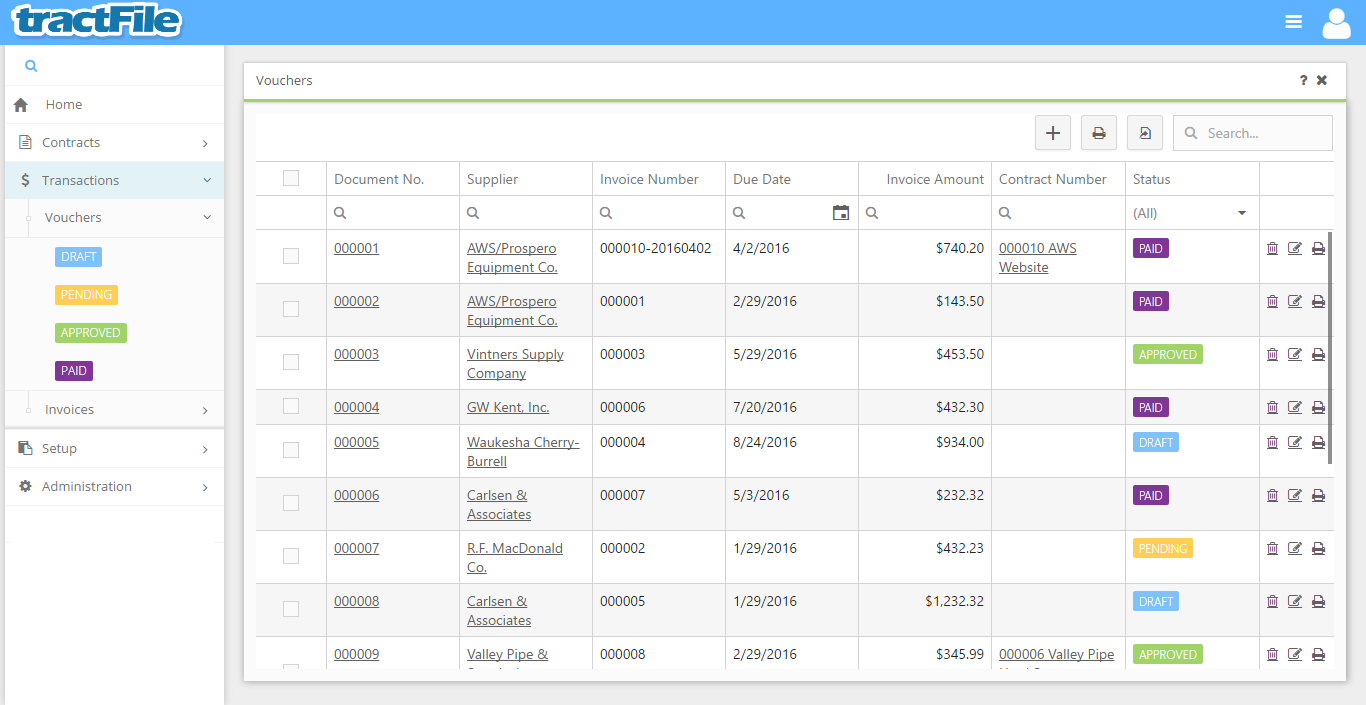Expand the Invoices submenu
The width and height of the screenshot is (1366, 705).
114,410
